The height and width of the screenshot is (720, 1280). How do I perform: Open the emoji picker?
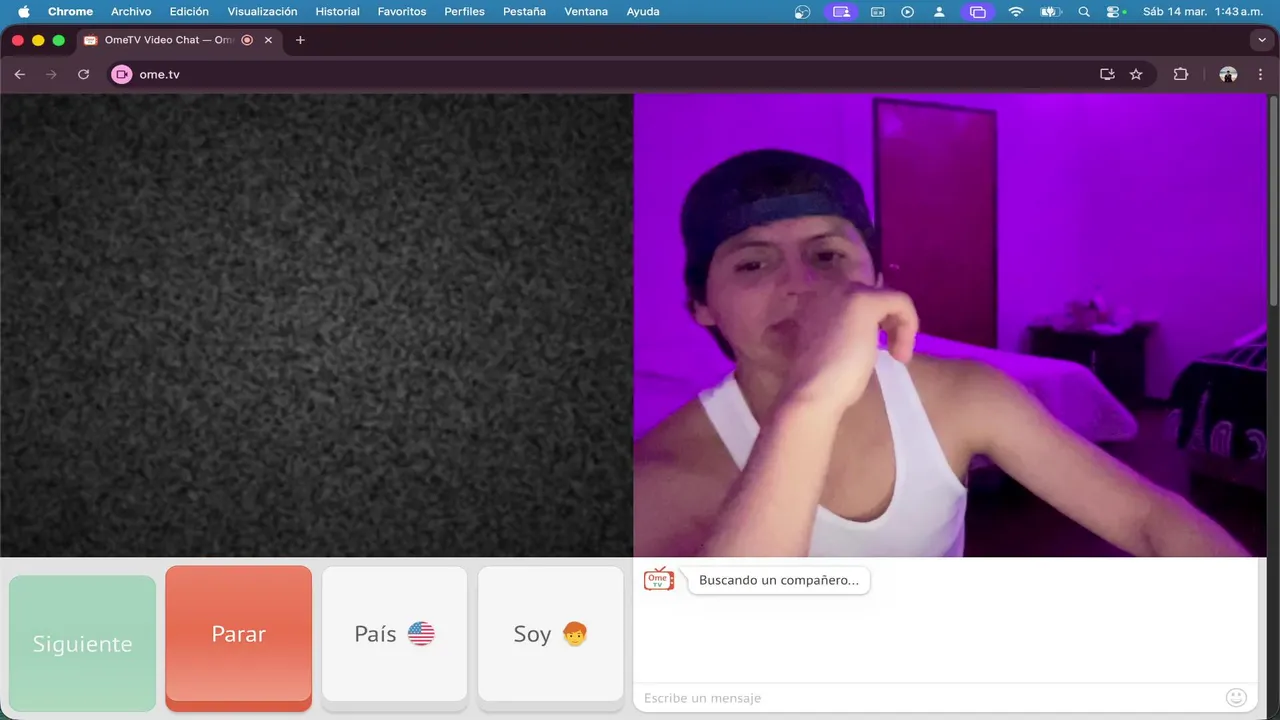coord(1236,697)
